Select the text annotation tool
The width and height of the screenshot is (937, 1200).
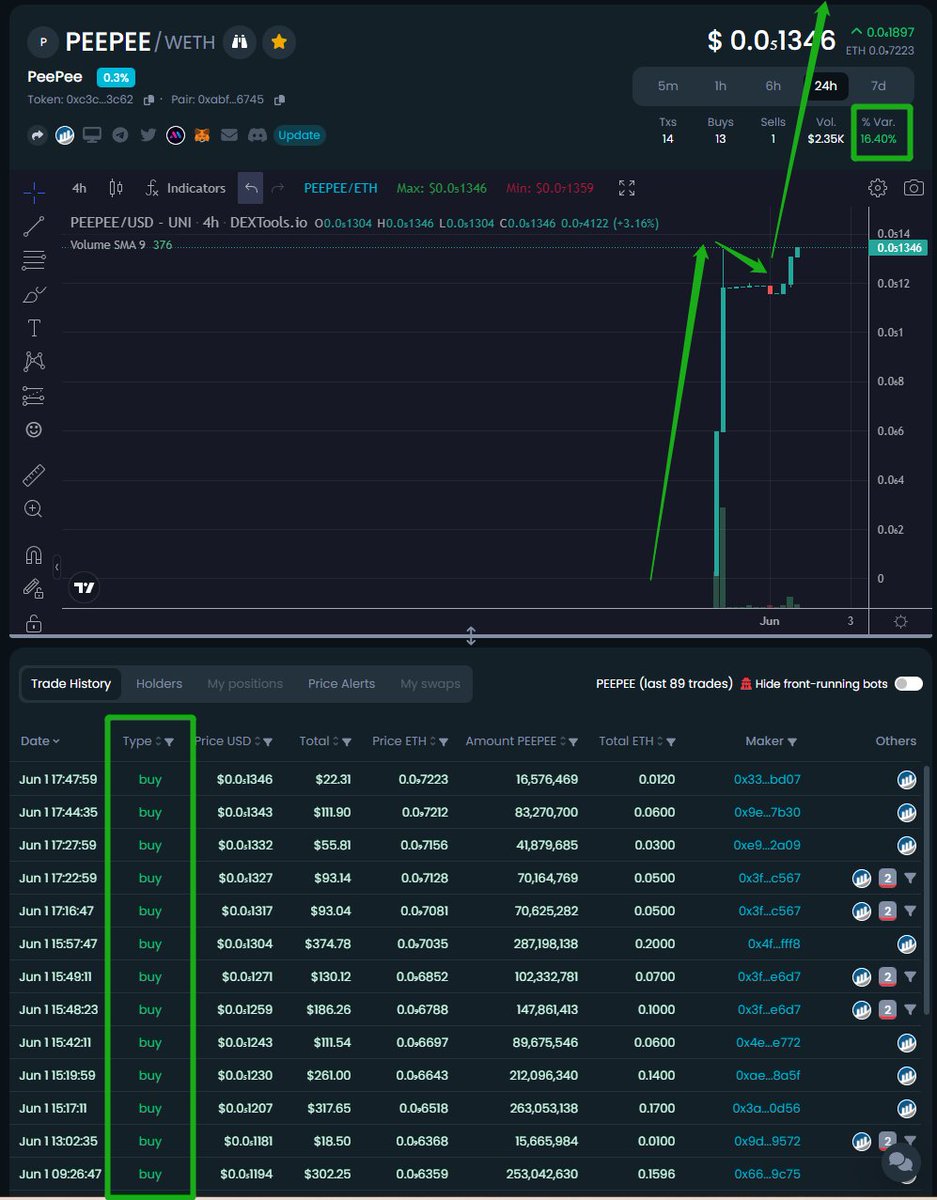click(33, 328)
